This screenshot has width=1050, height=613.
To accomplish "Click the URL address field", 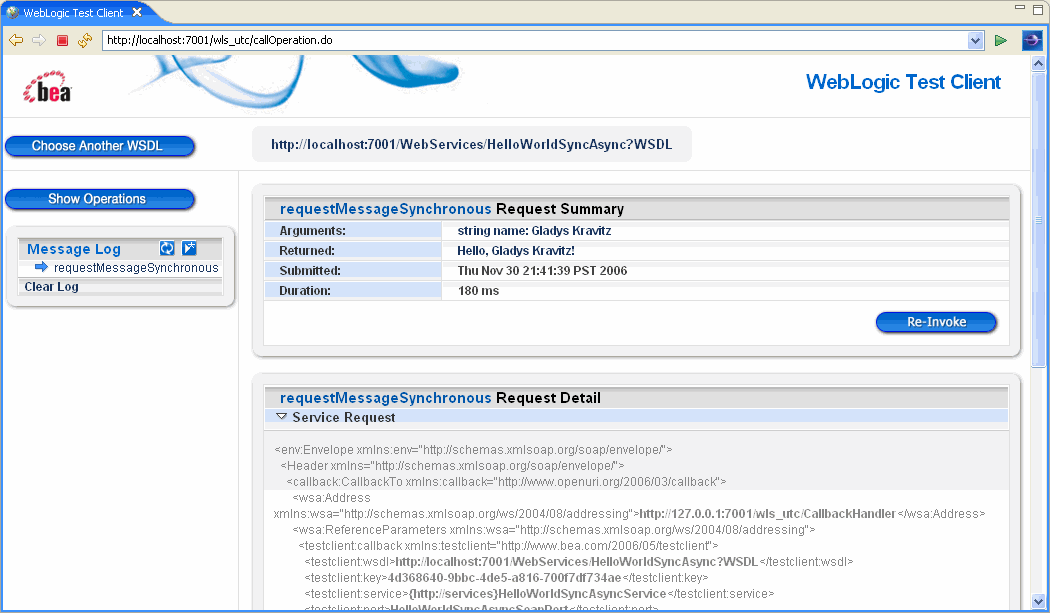I will 536,40.
